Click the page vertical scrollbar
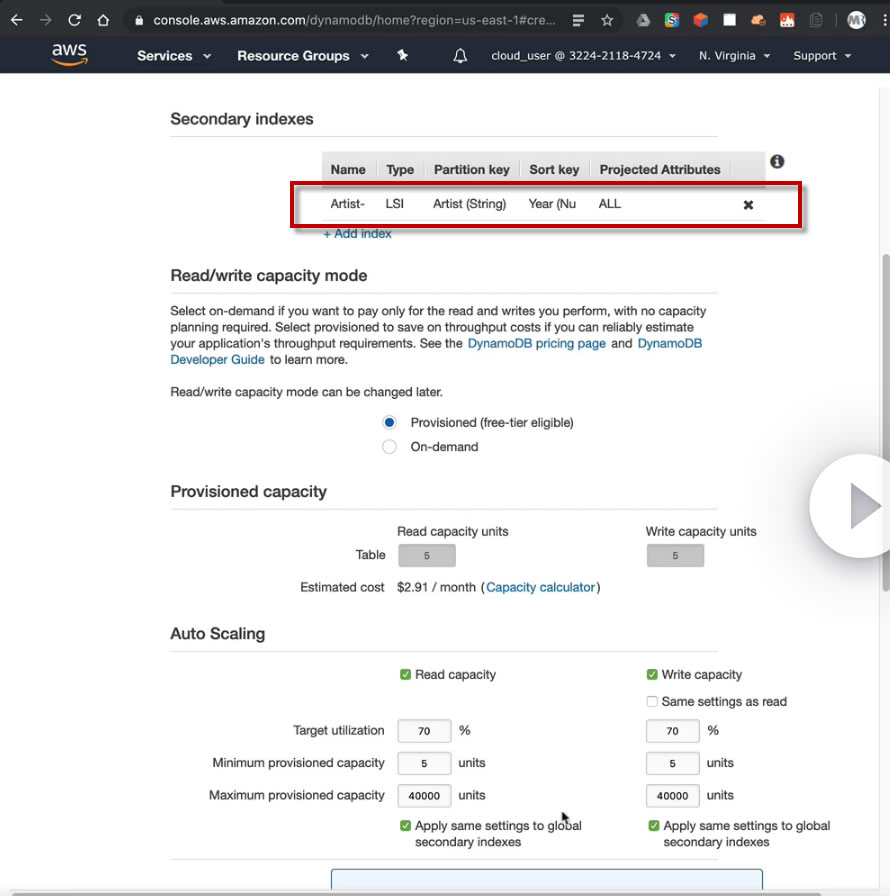890x896 pixels. point(885,423)
